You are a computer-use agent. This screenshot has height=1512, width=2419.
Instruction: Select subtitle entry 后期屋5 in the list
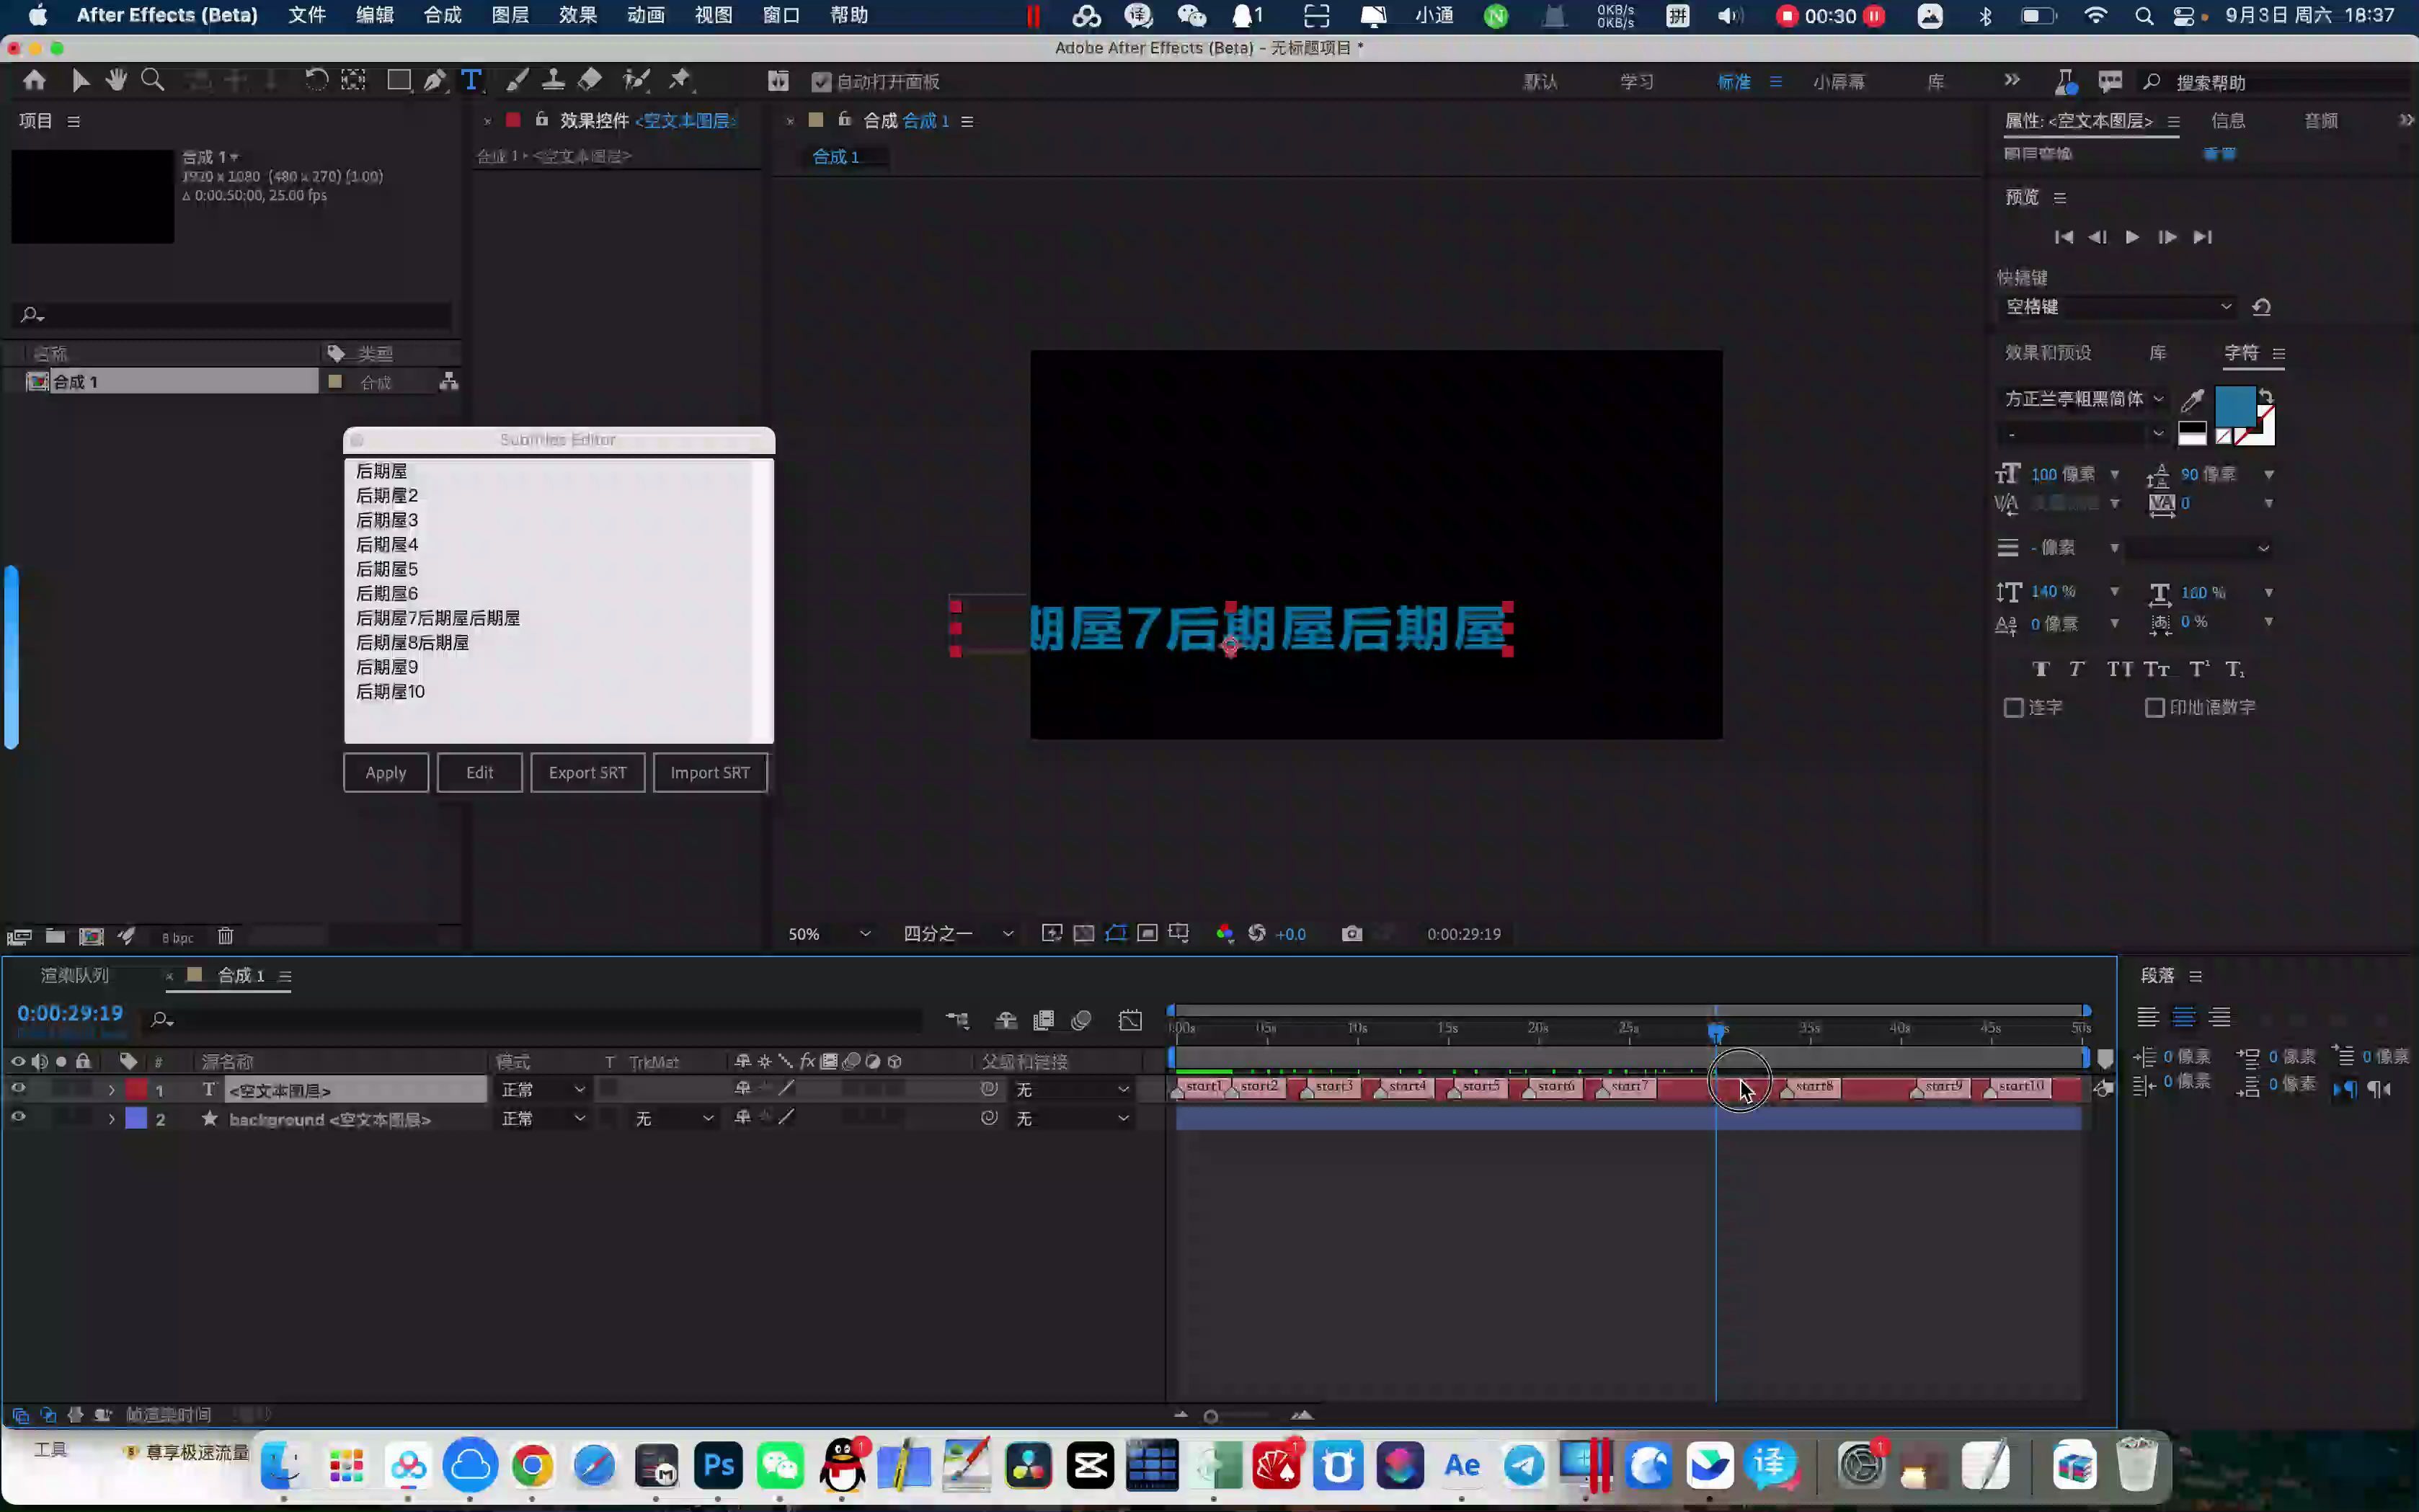pos(388,568)
